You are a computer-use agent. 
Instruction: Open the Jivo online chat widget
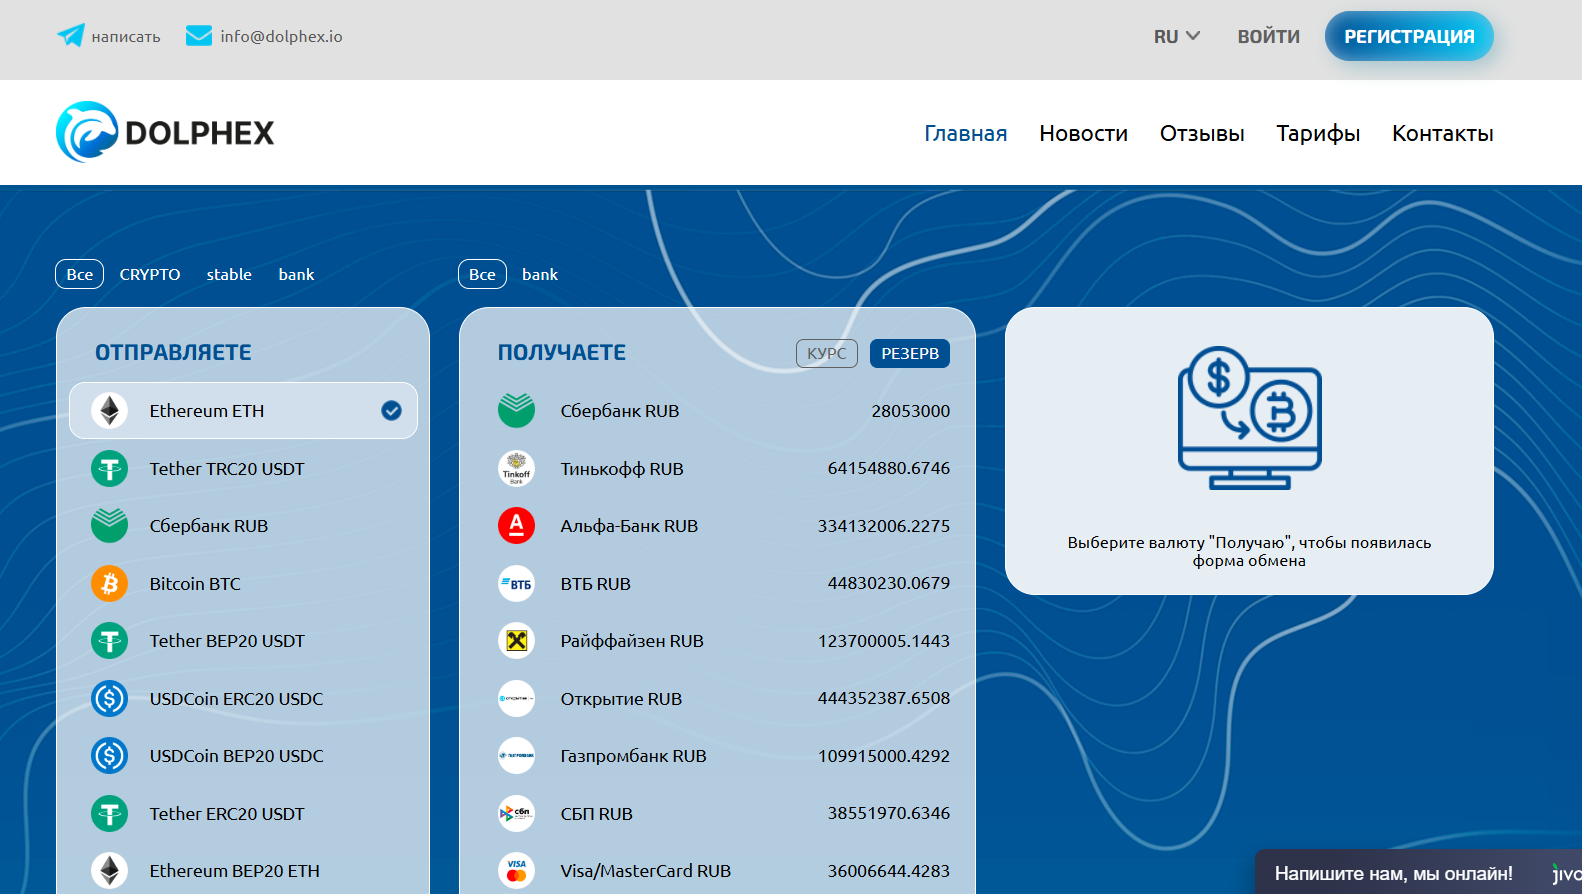pyautogui.click(x=1418, y=872)
